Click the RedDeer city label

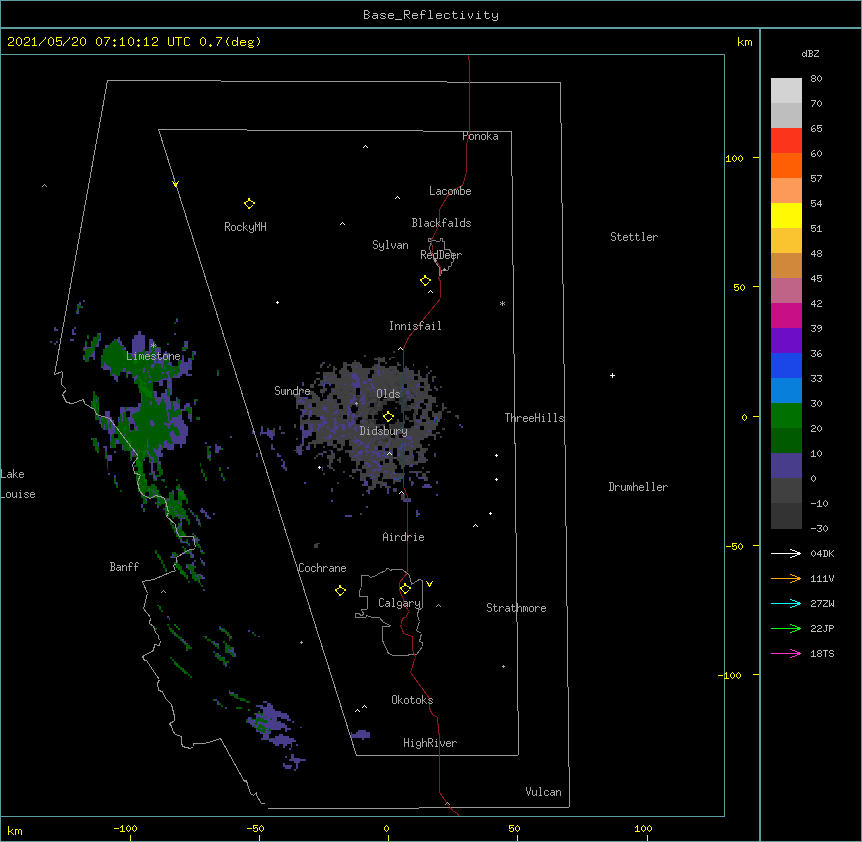point(441,255)
